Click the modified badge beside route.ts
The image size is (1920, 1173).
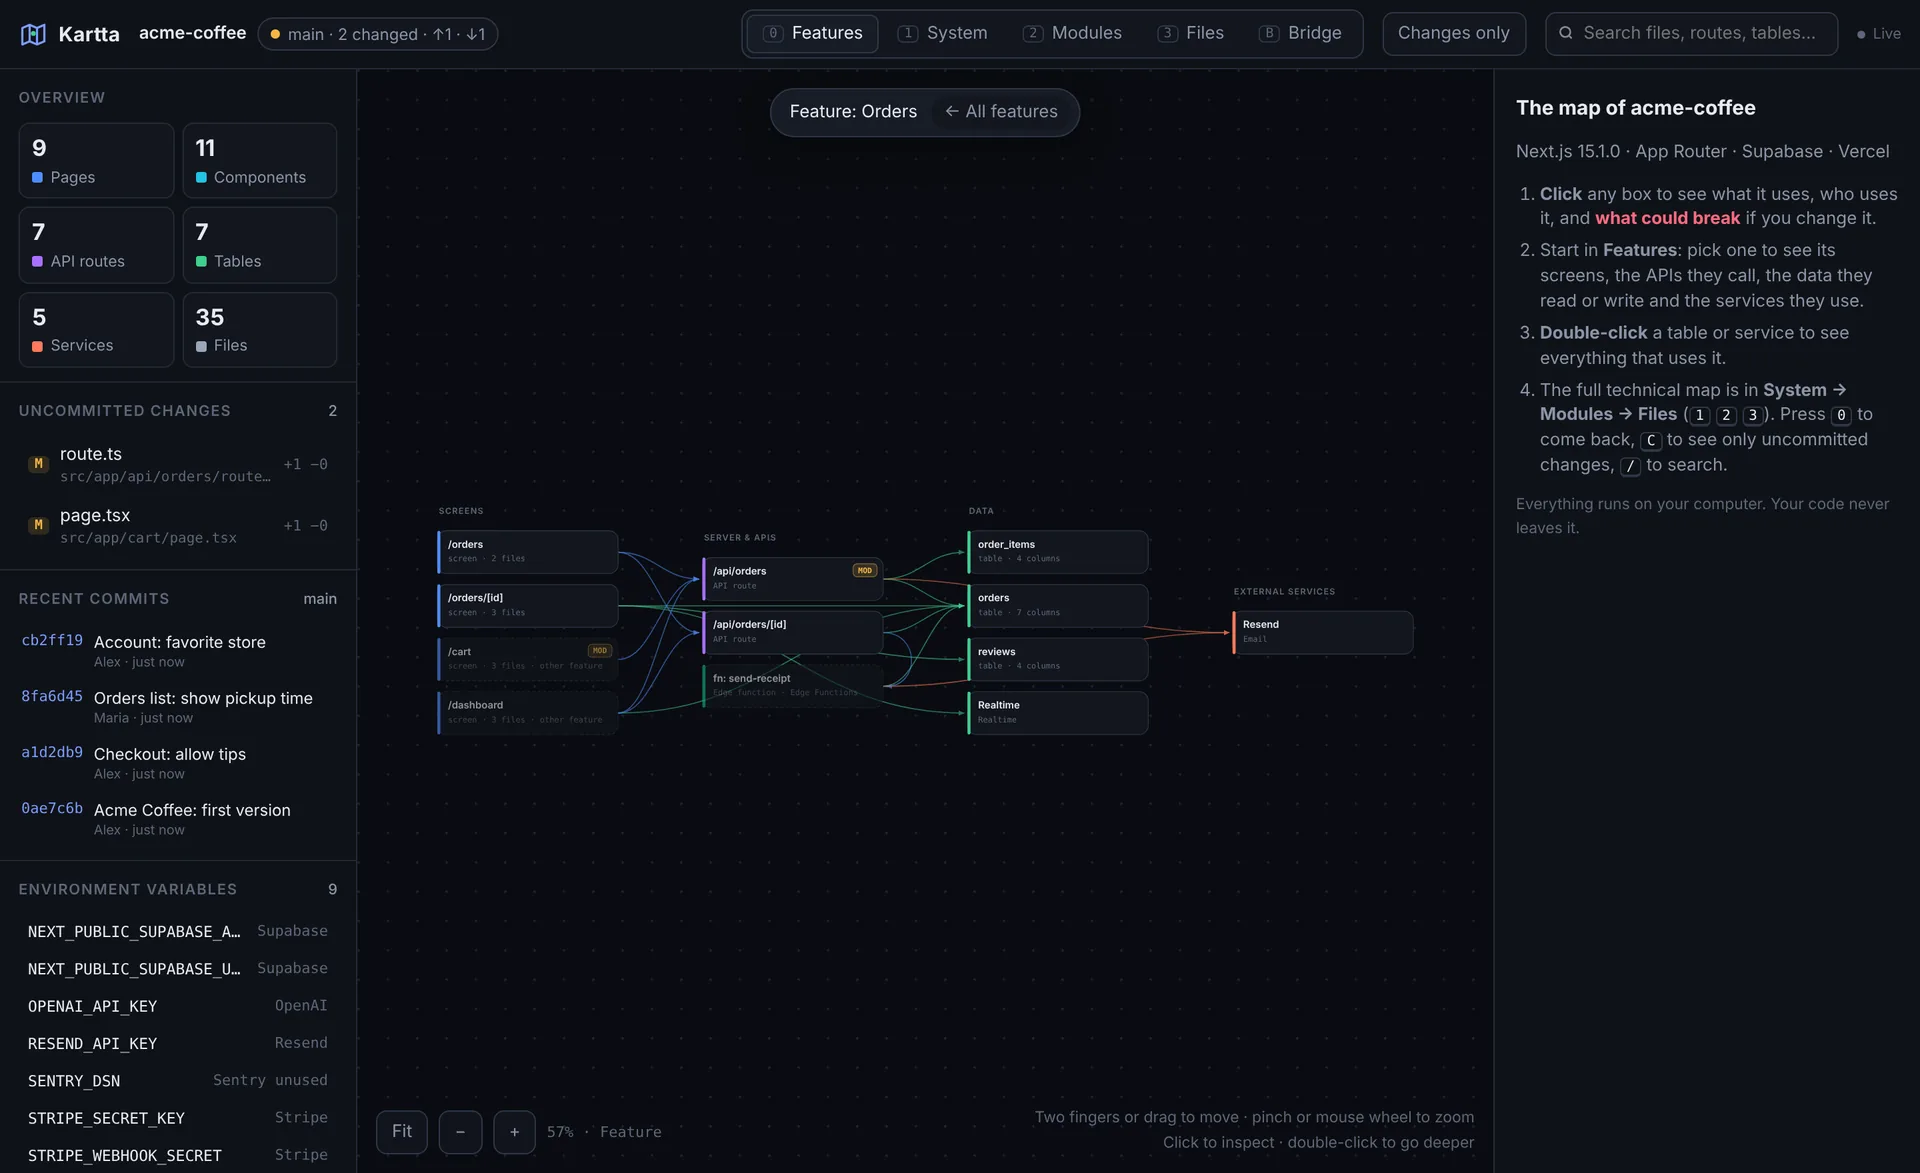point(38,464)
